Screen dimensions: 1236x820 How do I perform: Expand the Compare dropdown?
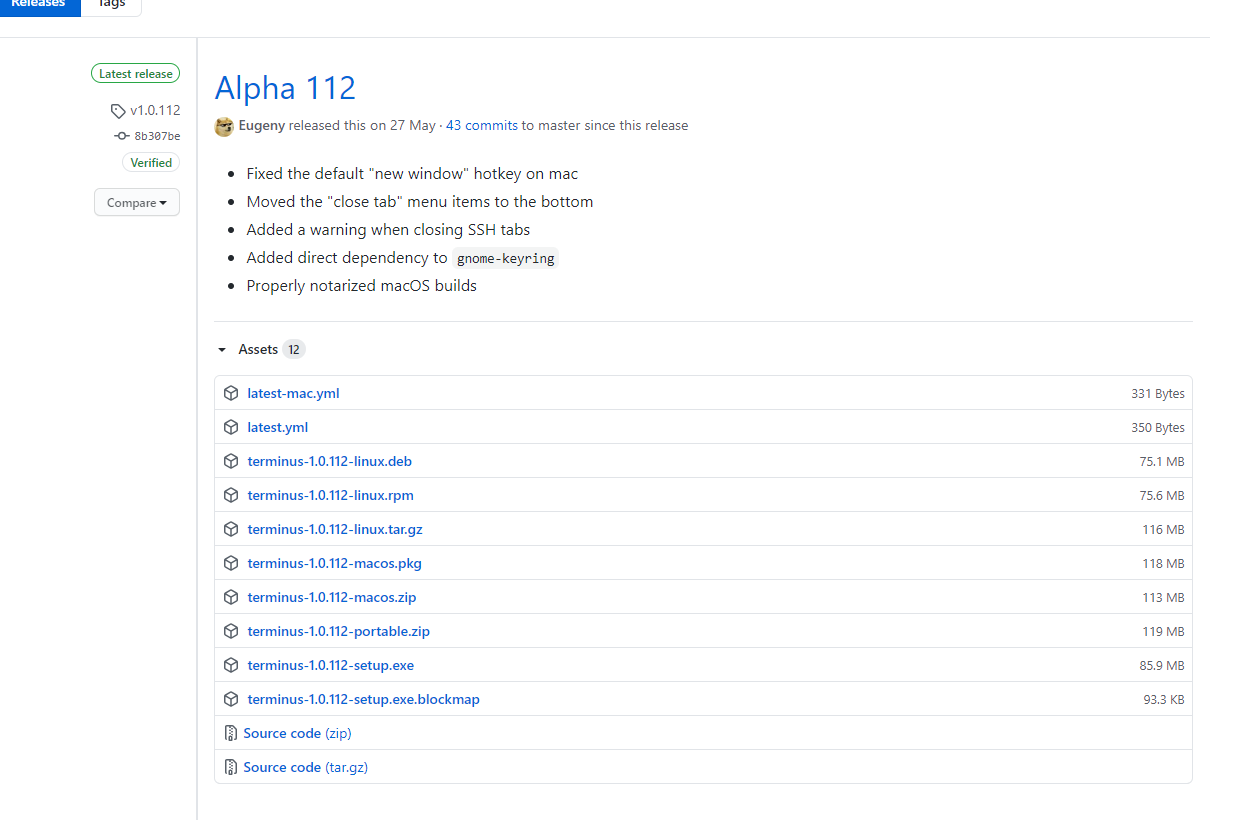136,202
